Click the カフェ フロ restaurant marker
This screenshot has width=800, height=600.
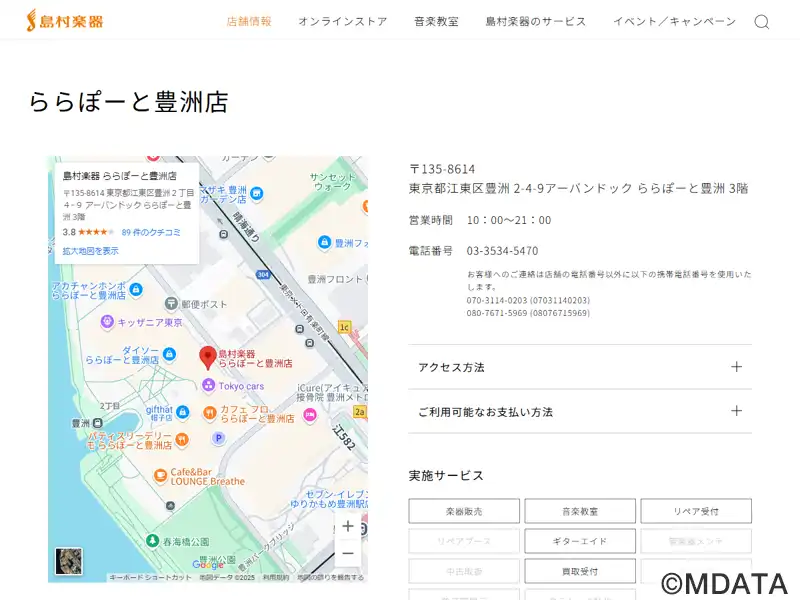210,413
